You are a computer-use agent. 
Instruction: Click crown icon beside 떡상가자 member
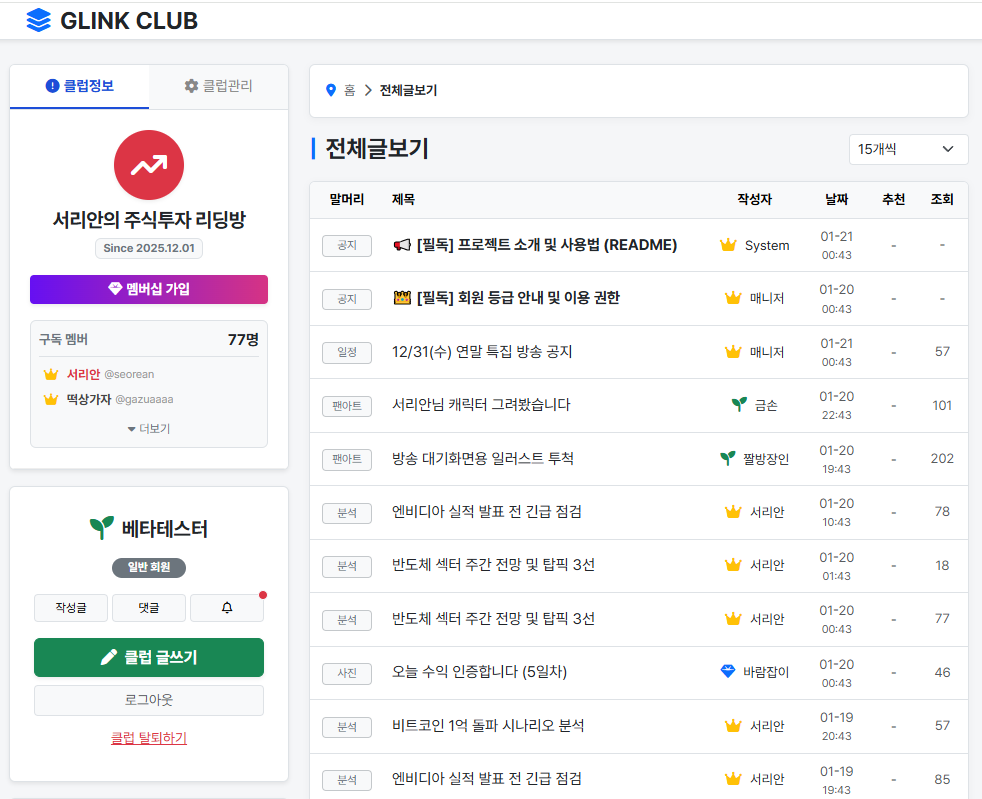(x=51, y=400)
